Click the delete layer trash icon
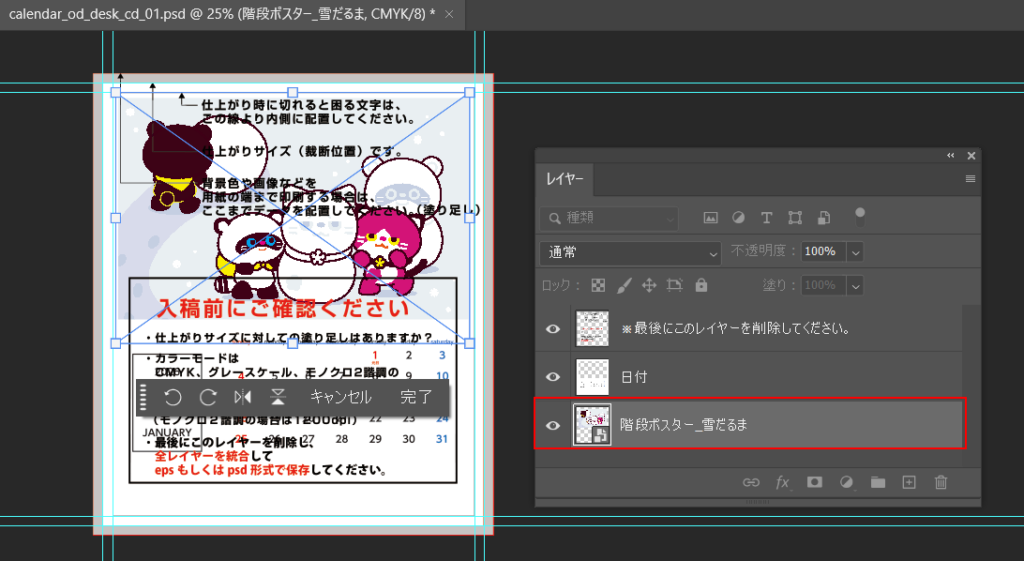The width and height of the screenshot is (1024, 561). [940, 482]
